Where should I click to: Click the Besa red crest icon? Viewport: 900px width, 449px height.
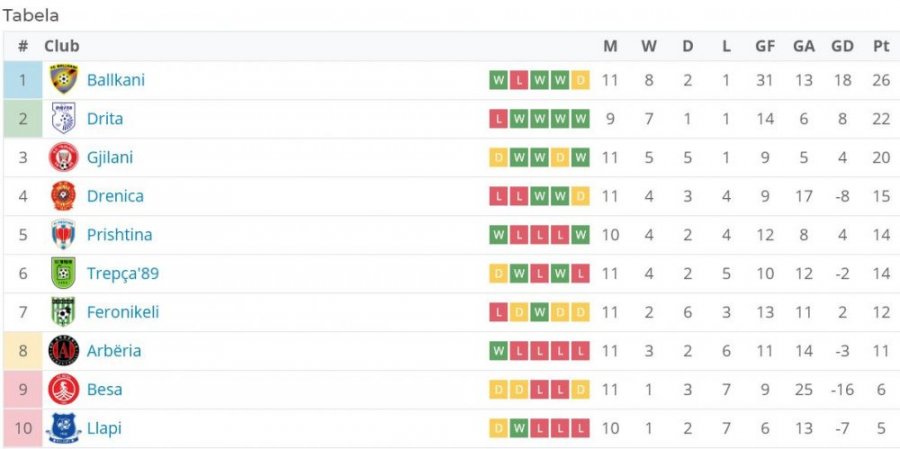(x=63, y=389)
